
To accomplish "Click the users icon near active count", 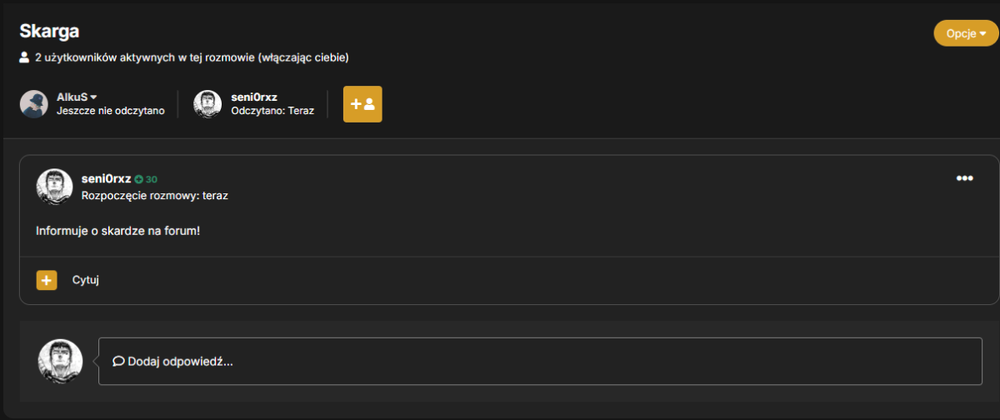I will coord(24,58).
